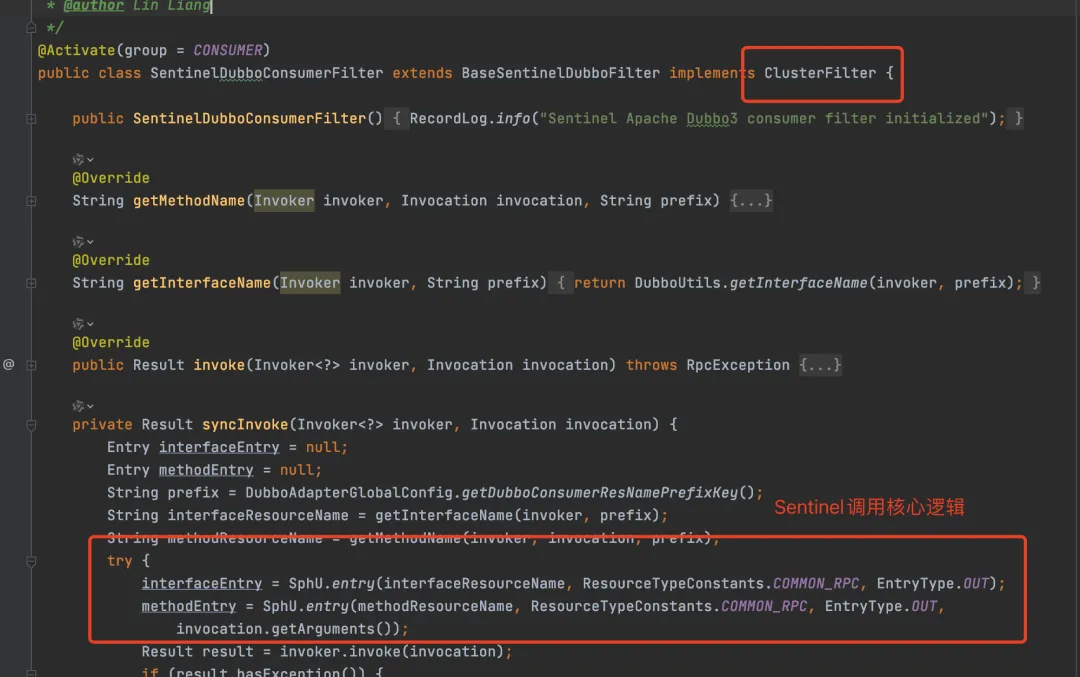1080x677 pixels.
Task: Expand getMethodName method using gutter fold icon
Action: point(31,200)
